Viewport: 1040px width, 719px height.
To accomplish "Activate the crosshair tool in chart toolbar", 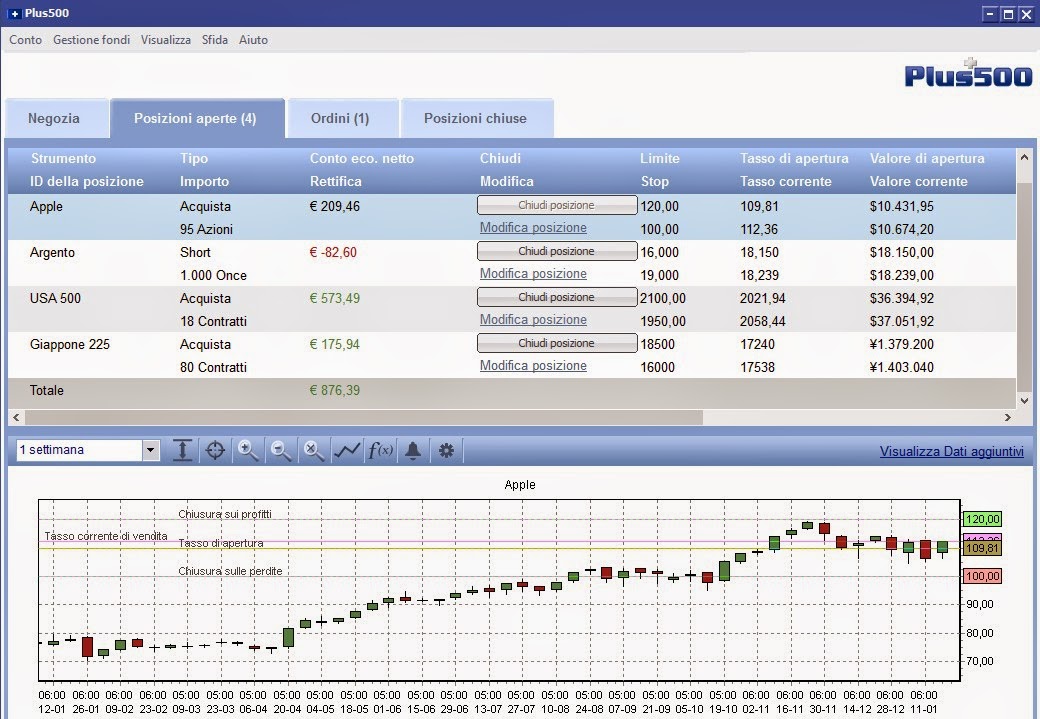I will click(x=215, y=450).
